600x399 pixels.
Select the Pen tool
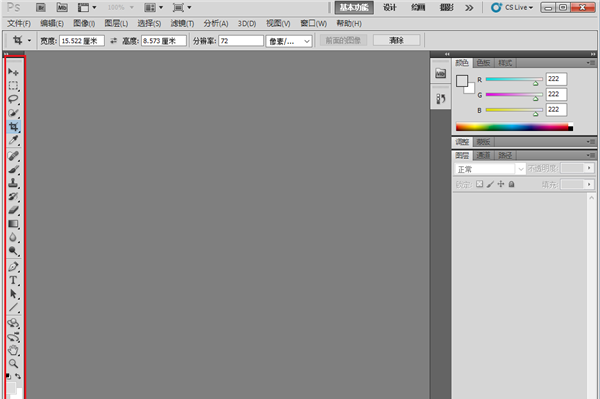13,267
